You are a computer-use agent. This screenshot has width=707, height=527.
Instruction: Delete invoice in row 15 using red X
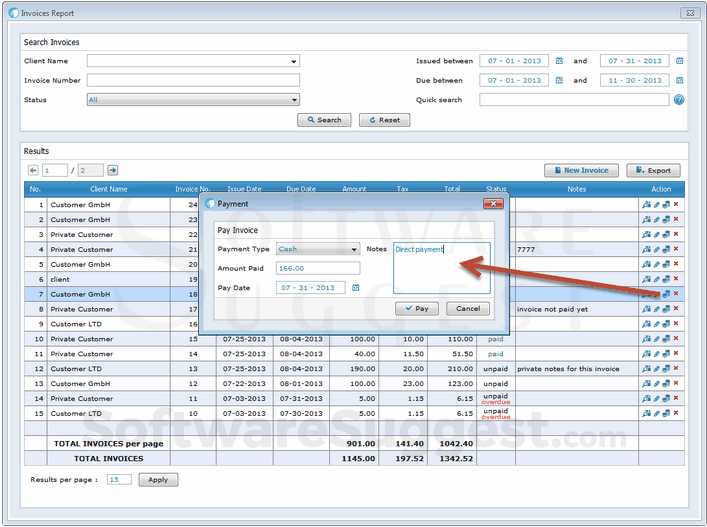pyautogui.click(x=676, y=414)
